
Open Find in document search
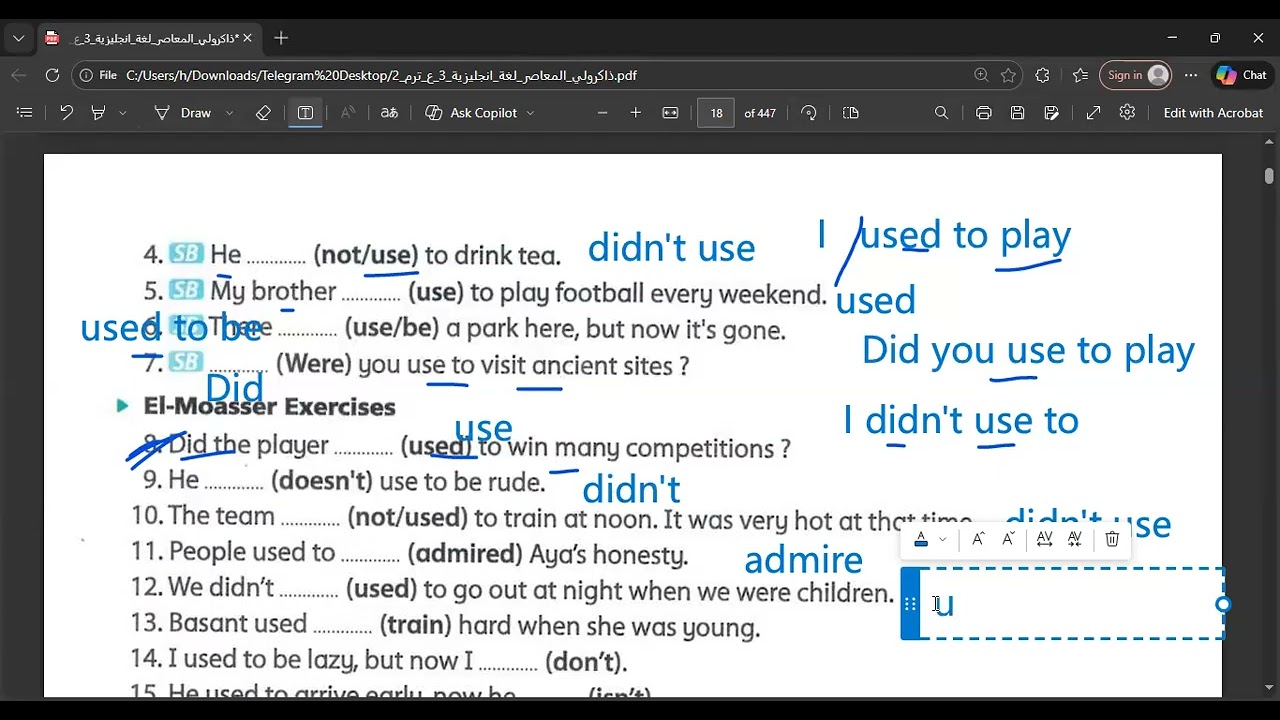click(941, 113)
